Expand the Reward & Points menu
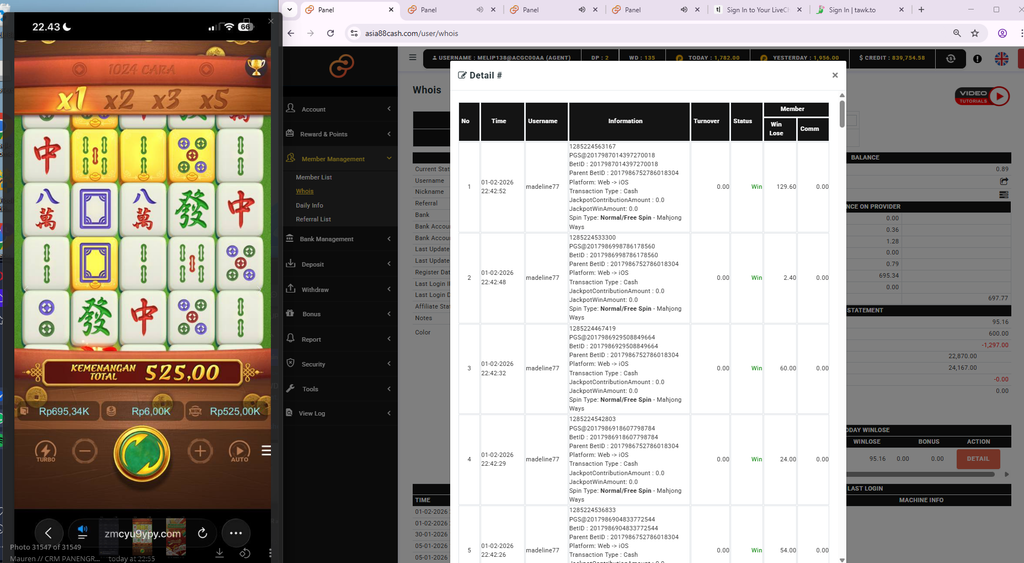Image resolution: width=1024 pixels, height=563 pixels. pyautogui.click(x=340, y=134)
